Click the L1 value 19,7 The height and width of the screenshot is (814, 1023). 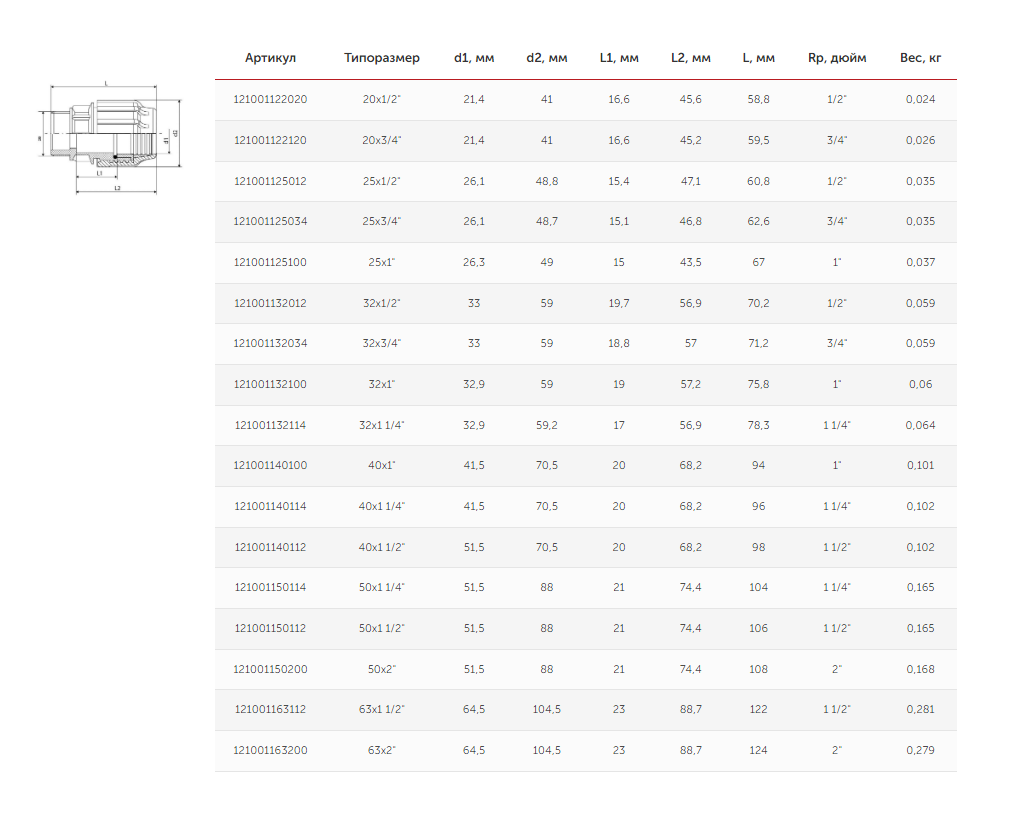click(619, 303)
